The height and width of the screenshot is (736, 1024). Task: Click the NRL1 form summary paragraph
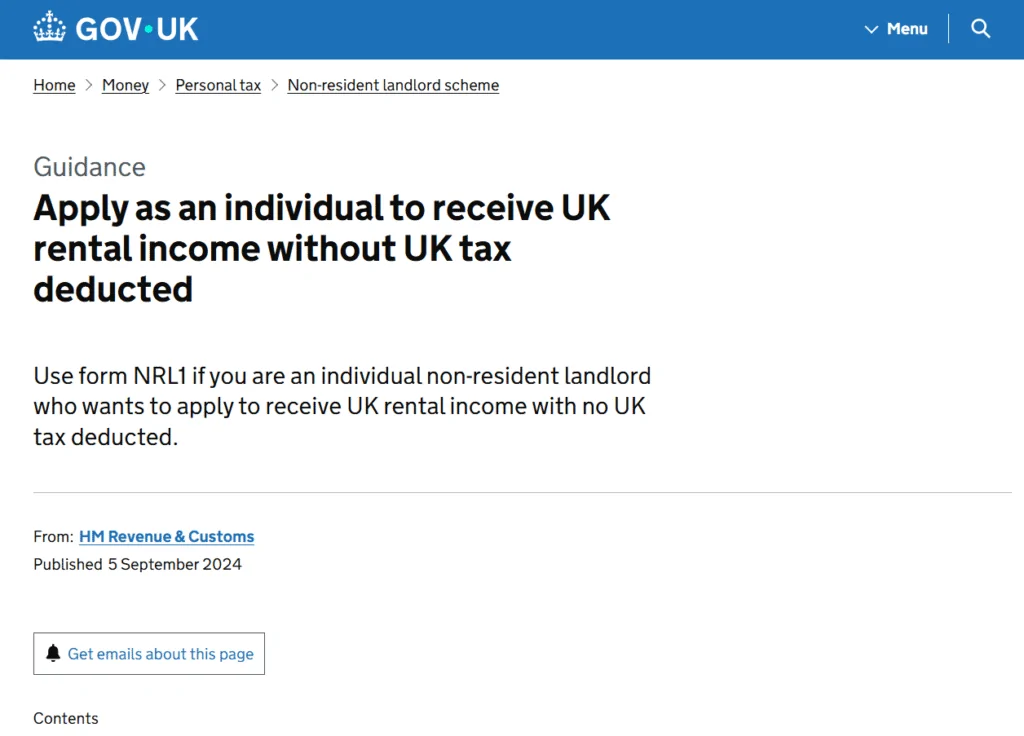[342, 406]
